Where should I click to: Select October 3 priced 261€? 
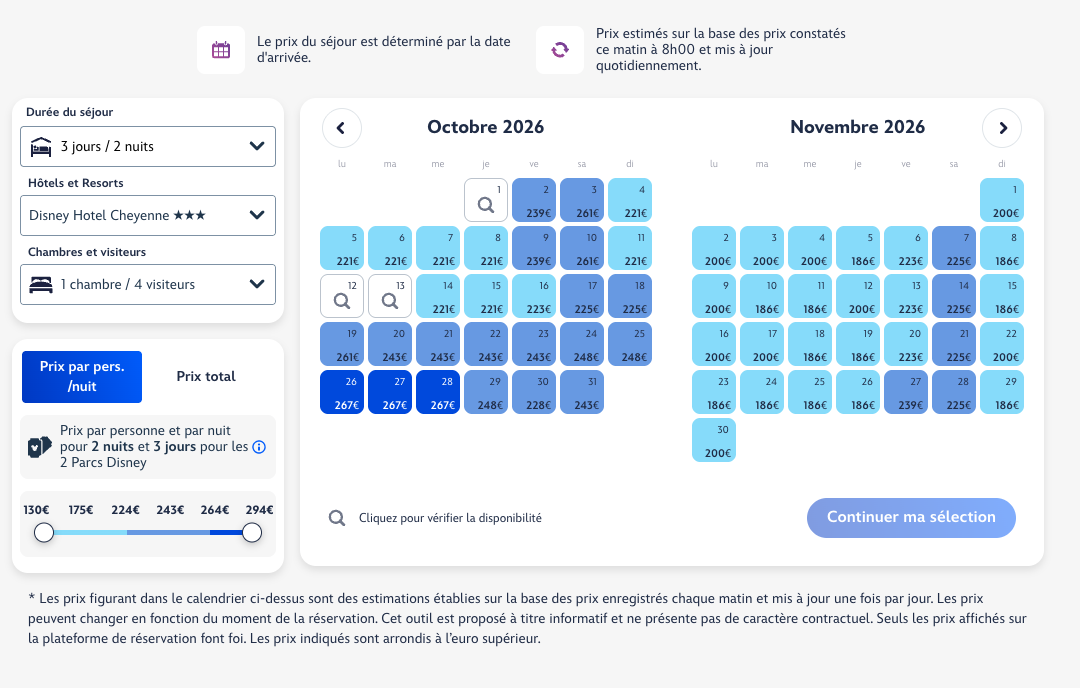(x=582, y=200)
